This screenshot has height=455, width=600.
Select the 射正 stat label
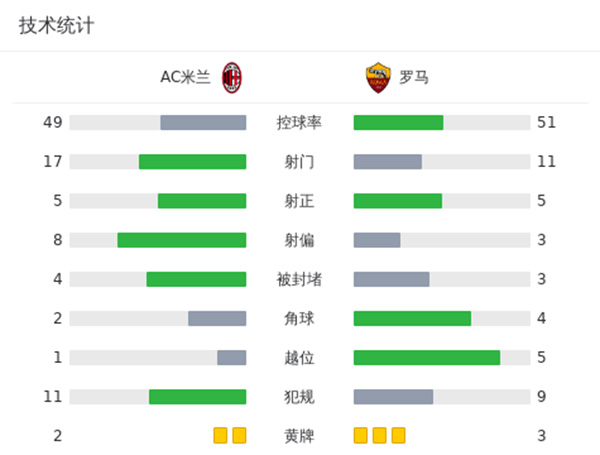pos(300,201)
